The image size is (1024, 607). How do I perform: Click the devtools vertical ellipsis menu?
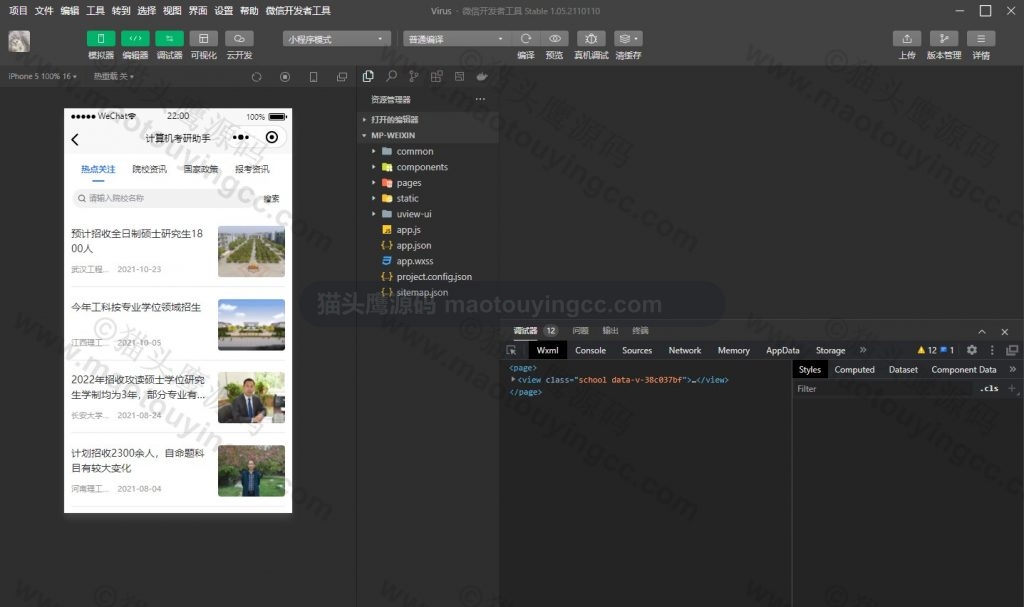tap(992, 350)
